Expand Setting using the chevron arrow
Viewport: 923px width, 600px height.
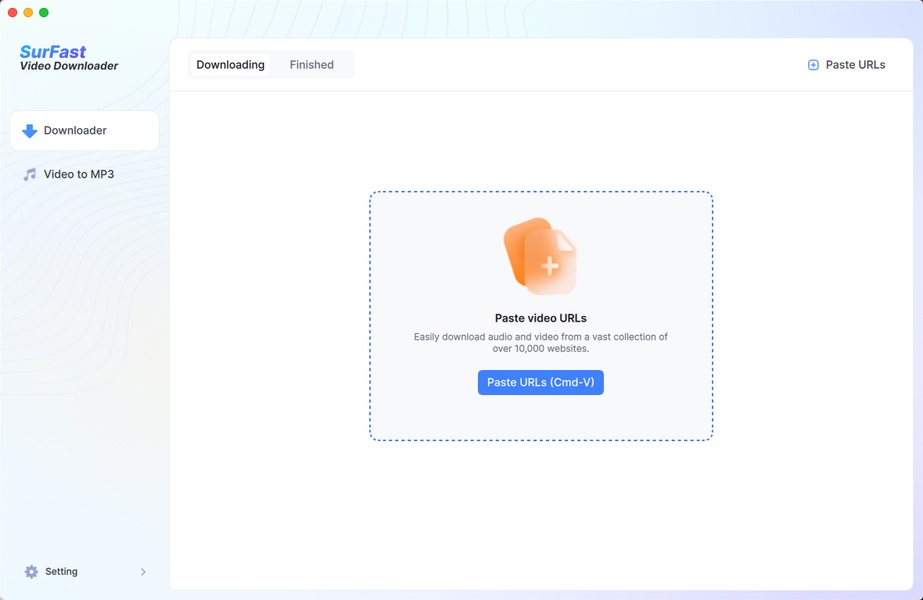point(143,572)
